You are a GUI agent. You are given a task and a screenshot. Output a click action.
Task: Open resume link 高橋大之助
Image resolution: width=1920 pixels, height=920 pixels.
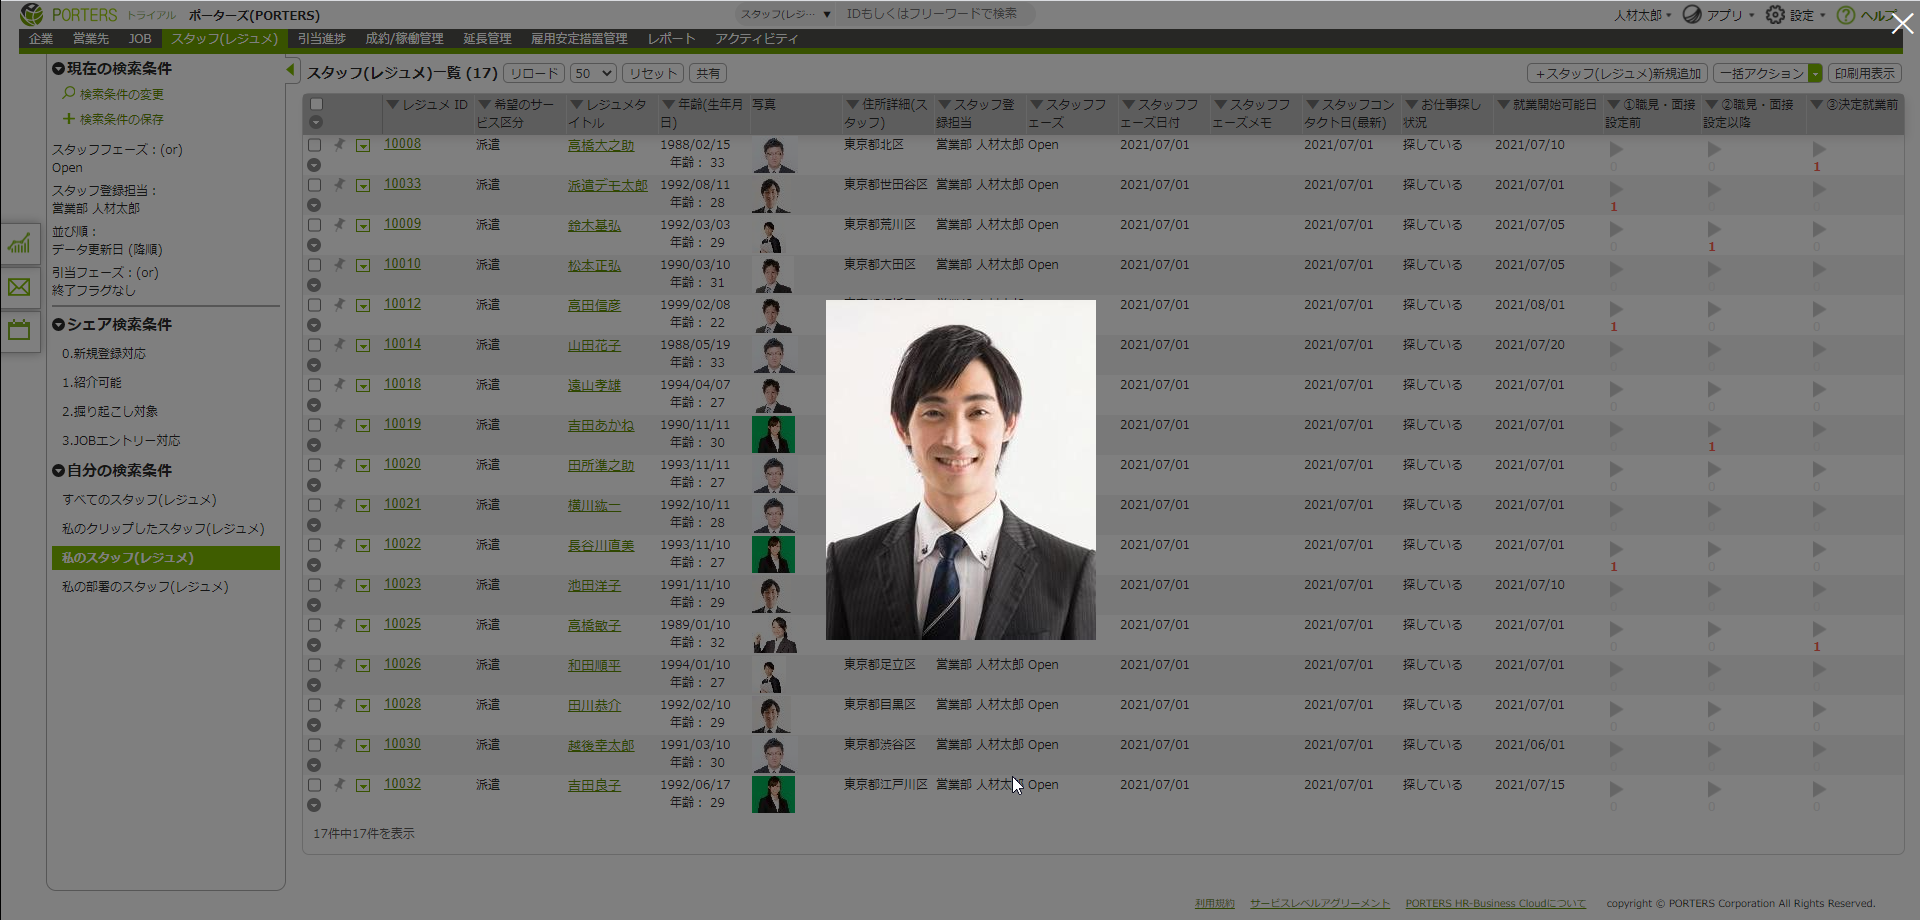coord(600,145)
